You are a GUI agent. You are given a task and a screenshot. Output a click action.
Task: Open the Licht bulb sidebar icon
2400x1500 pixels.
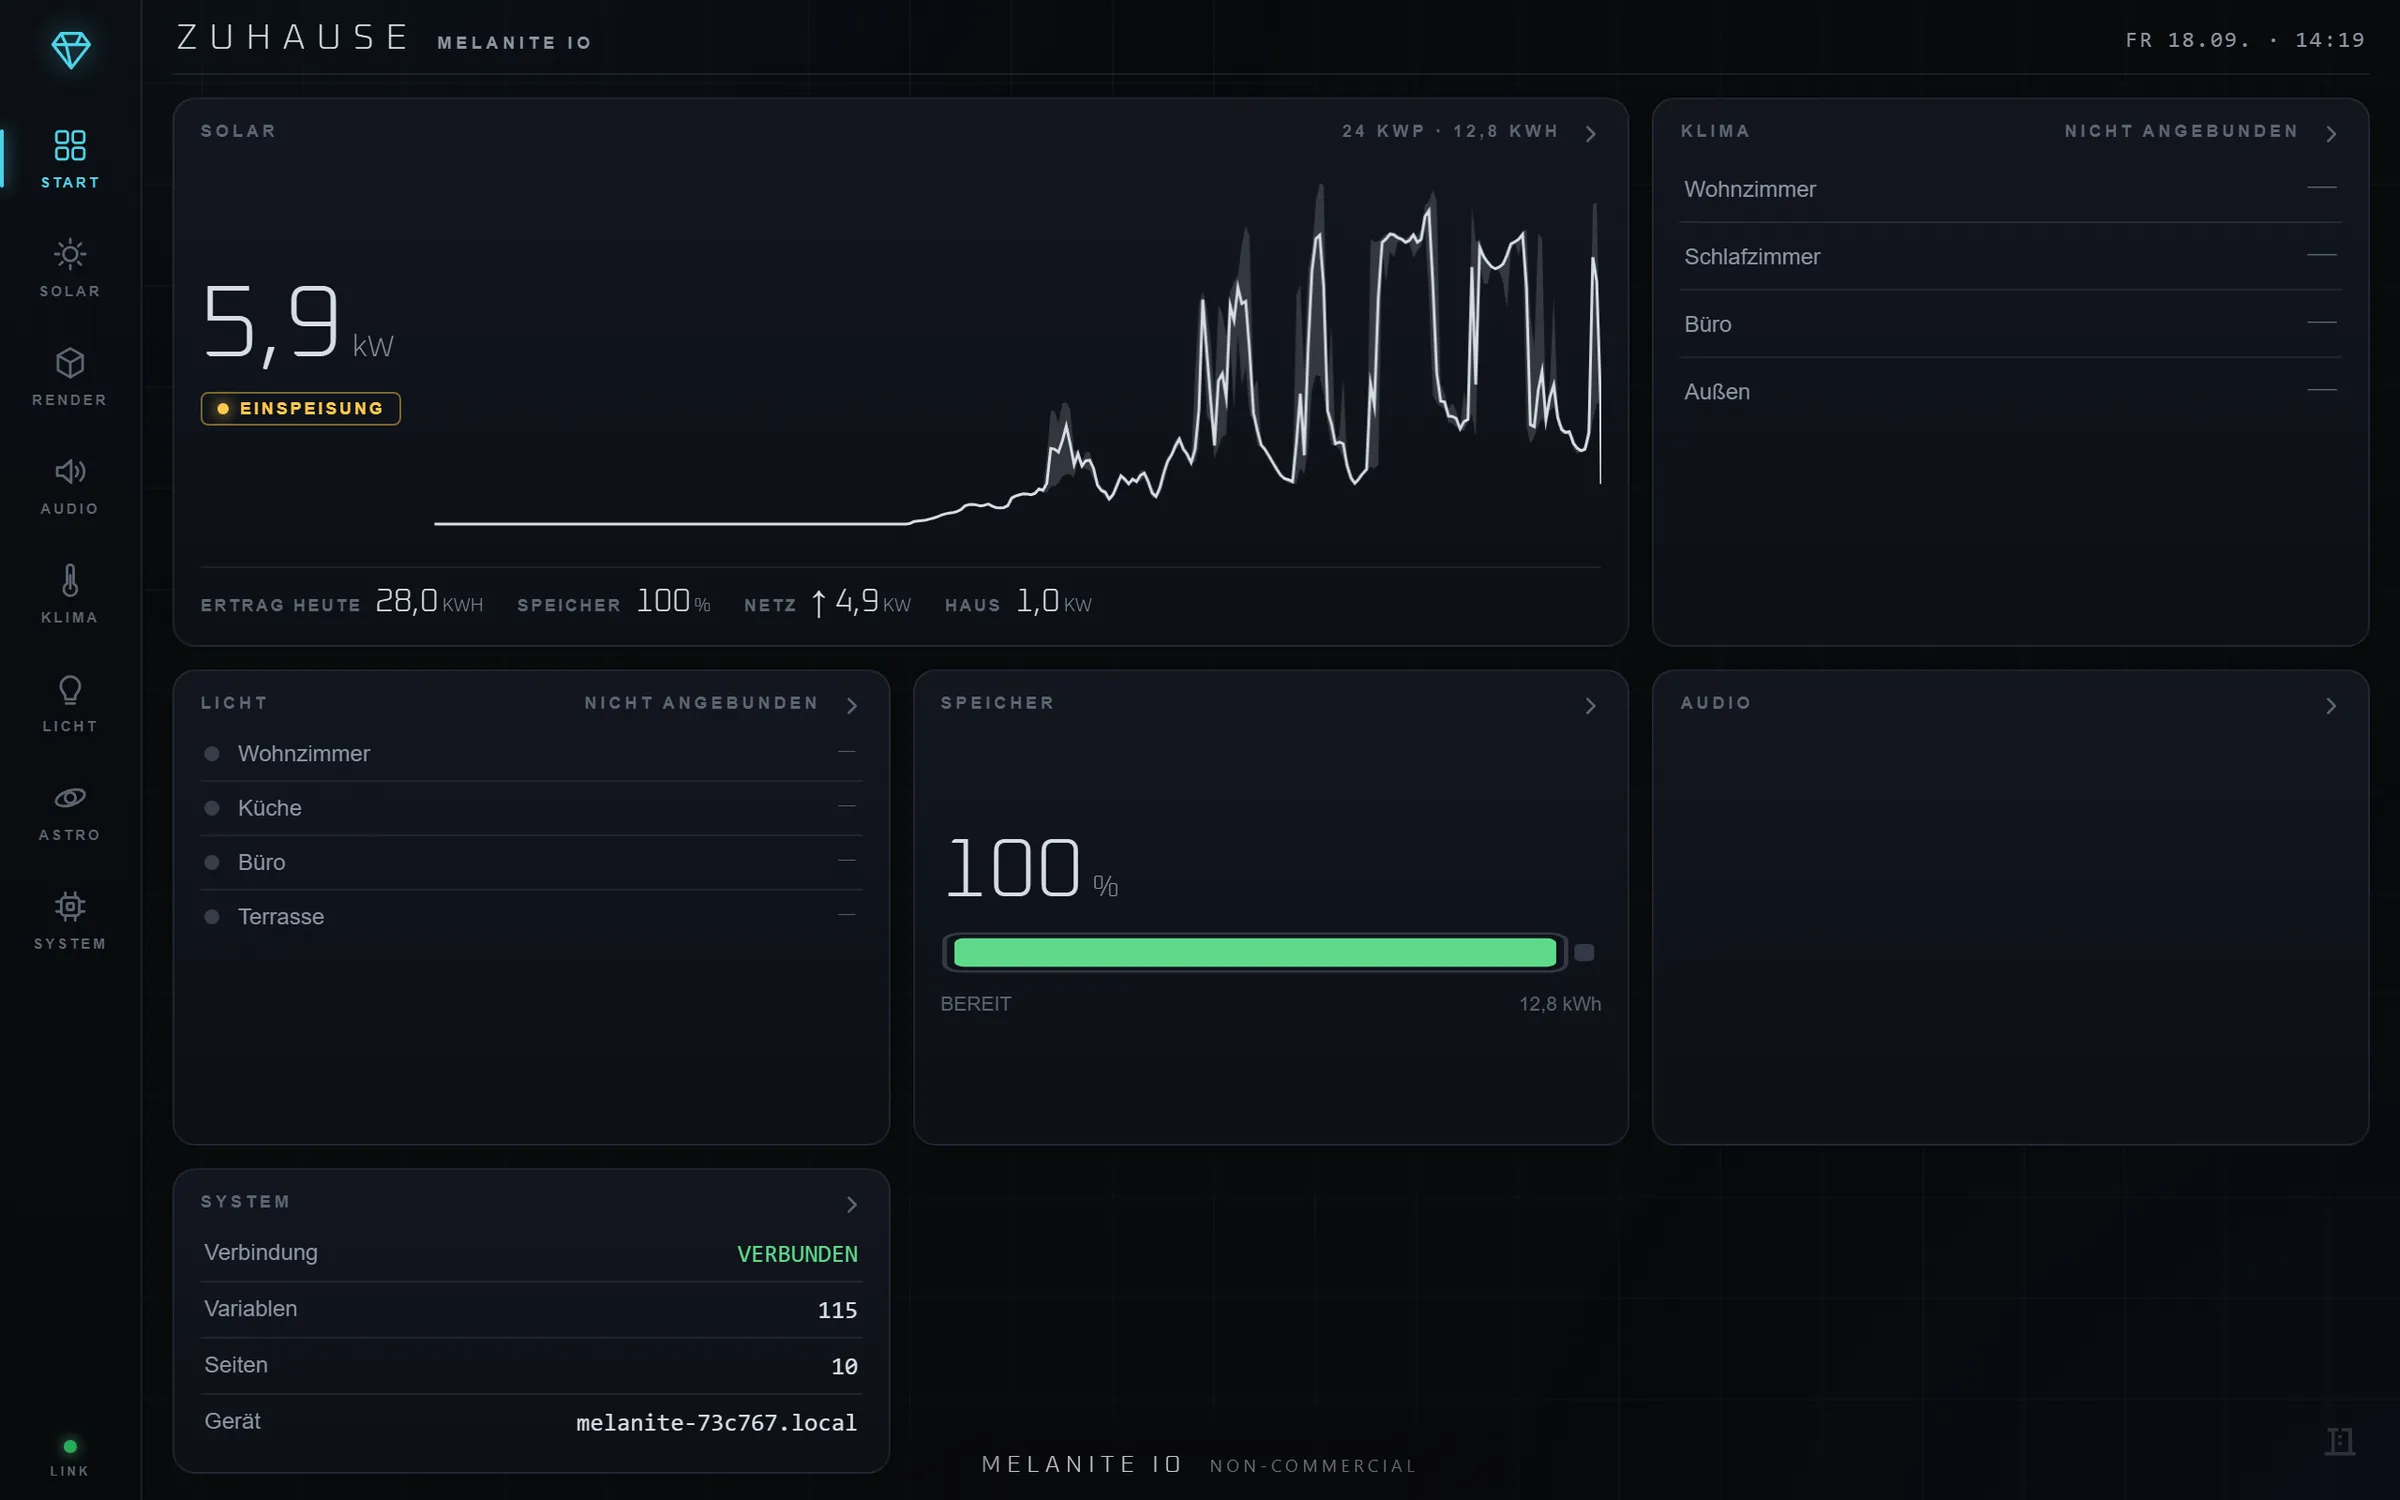[x=70, y=704]
